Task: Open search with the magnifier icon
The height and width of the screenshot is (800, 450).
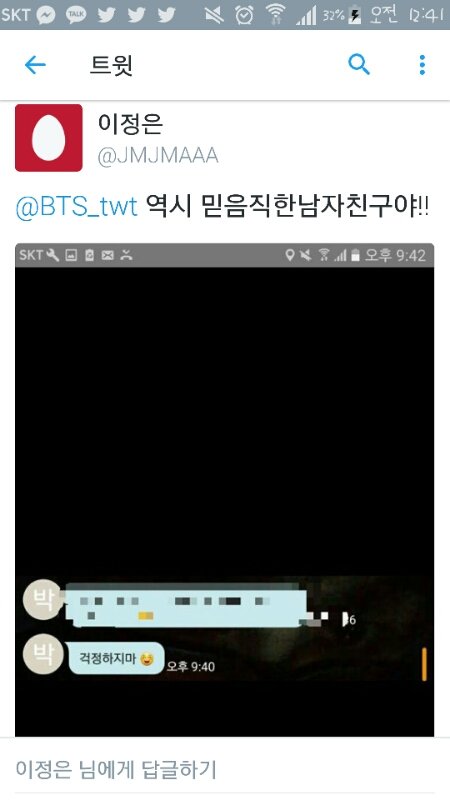Action: tap(359, 65)
